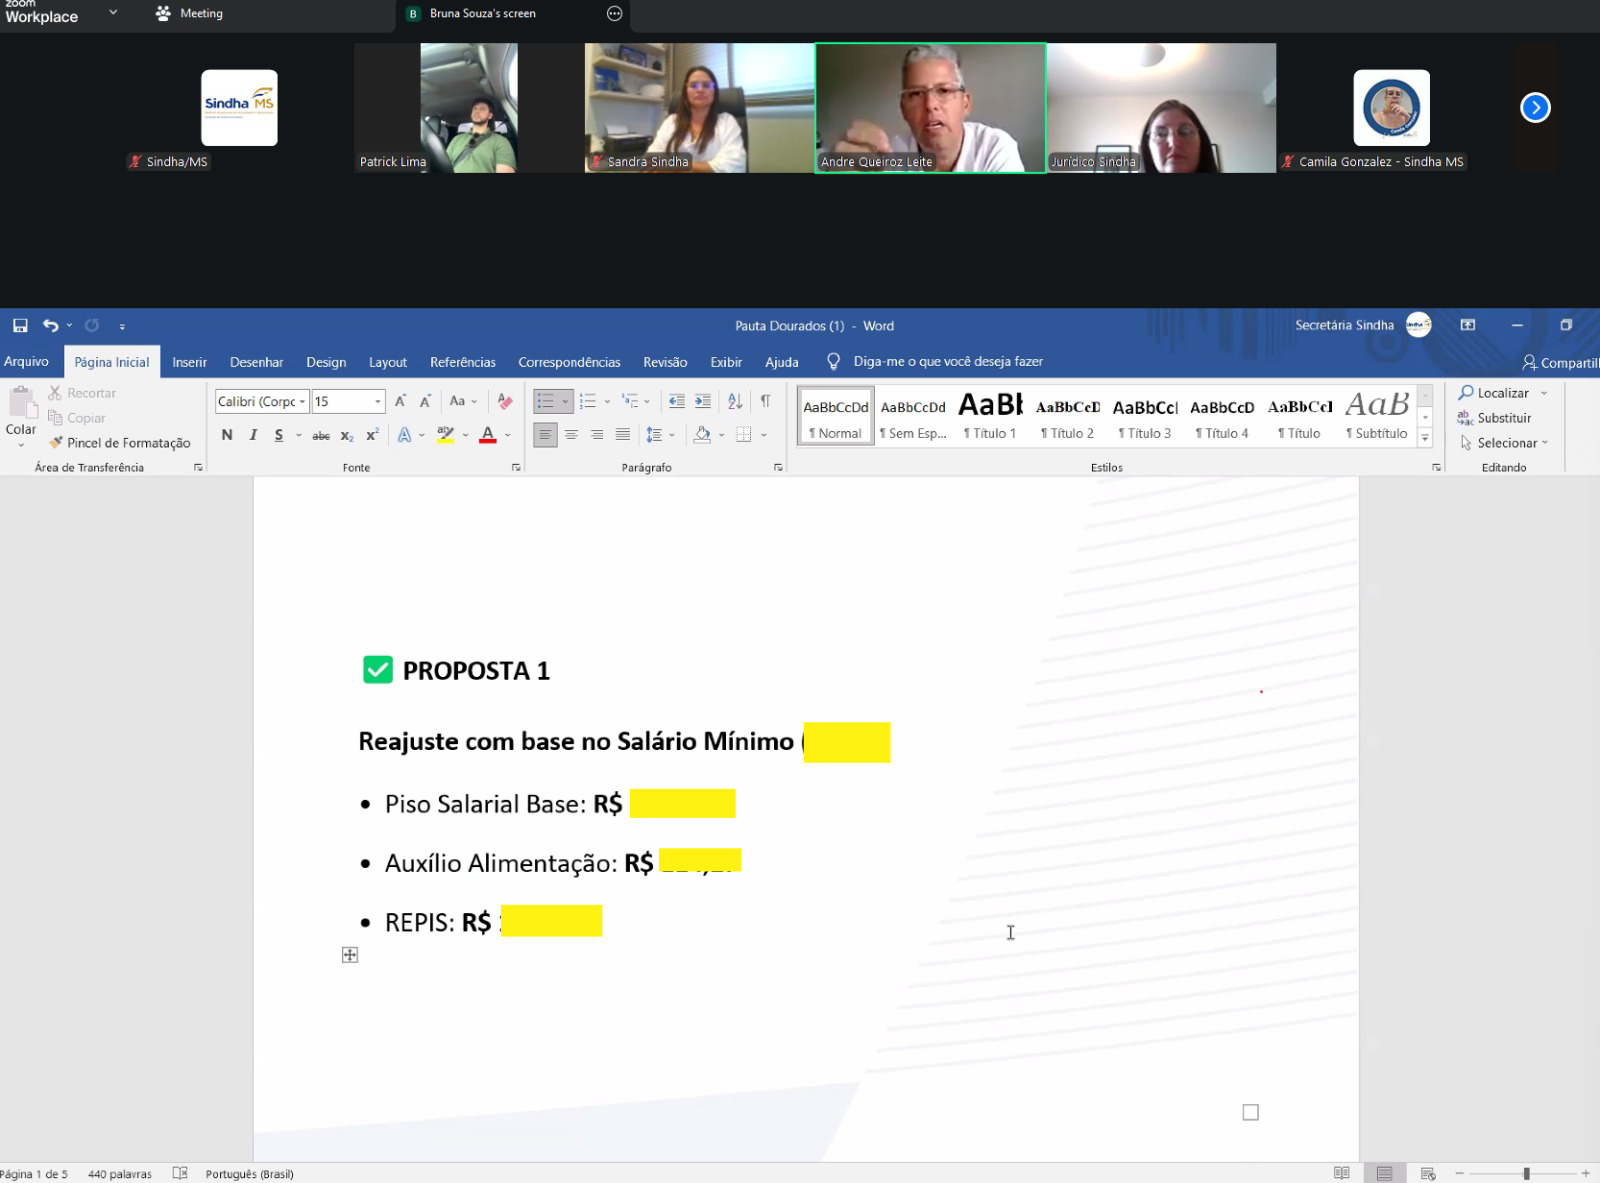Screen dimensions: 1600x1183
Task: Click the Format Painter brush icon
Action: pyautogui.click(x=57, y=442)
